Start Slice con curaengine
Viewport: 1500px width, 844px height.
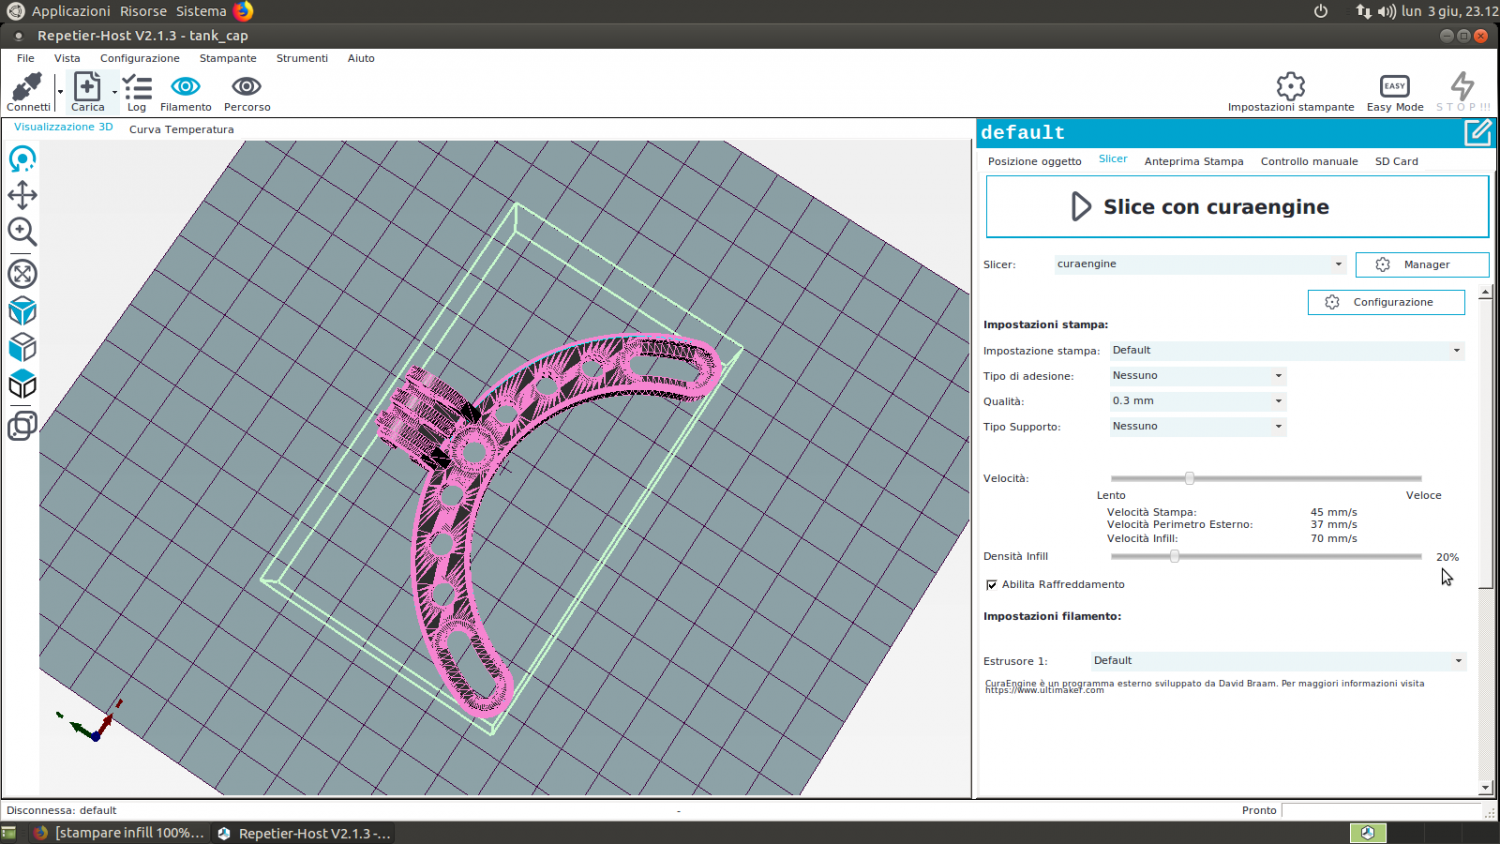(1237, 207)
